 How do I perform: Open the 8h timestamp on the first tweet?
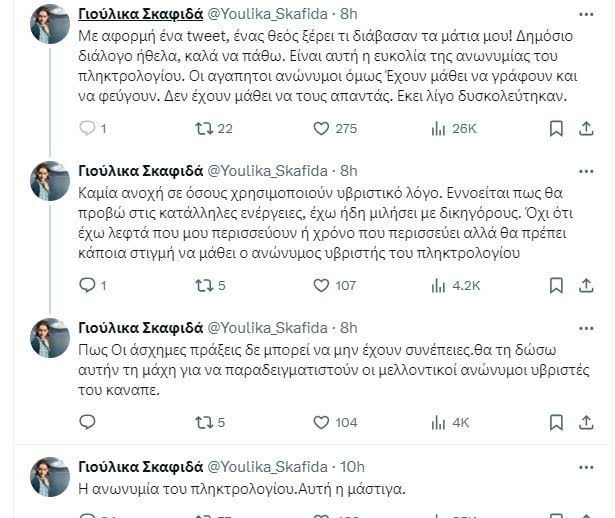click(349, 13)
